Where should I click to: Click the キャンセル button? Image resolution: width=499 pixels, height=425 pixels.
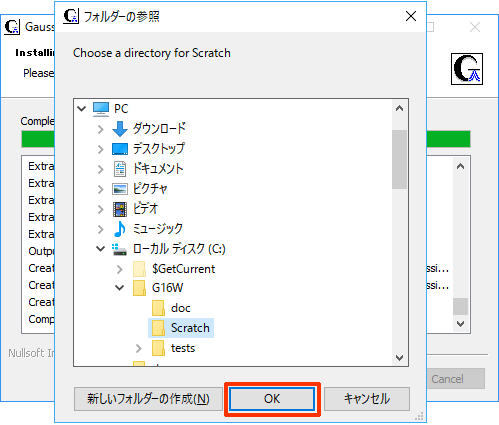[367, 399]
